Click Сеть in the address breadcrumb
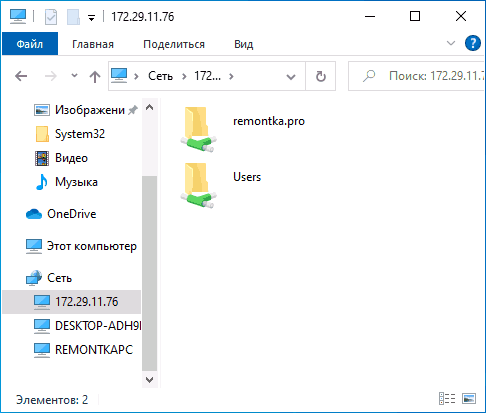This screenshot has height=413, width=486. point(160,76)
